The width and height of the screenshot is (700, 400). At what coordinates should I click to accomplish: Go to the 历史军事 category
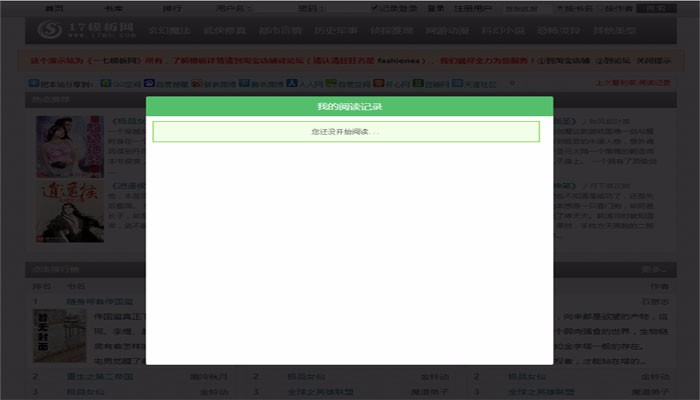pyautogui.click(x=336, y=30)
